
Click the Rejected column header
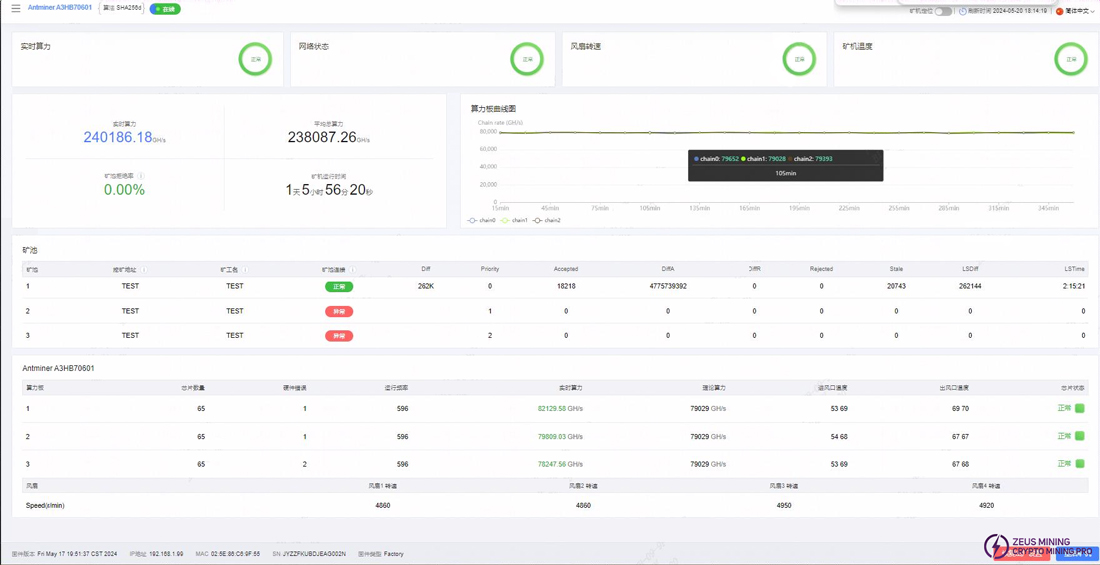[821, 270]
